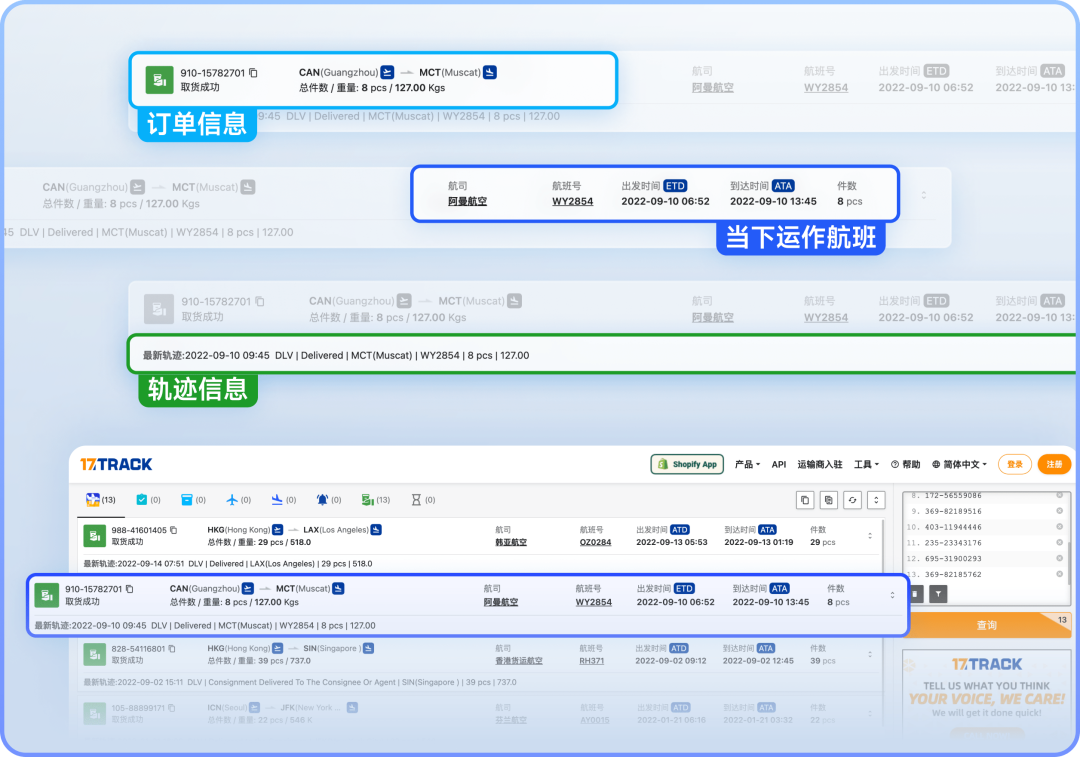The image size is (1080, 757).
Task: Click the arrival icon beside SIN(Singapore)
Action: click(368, 648)
